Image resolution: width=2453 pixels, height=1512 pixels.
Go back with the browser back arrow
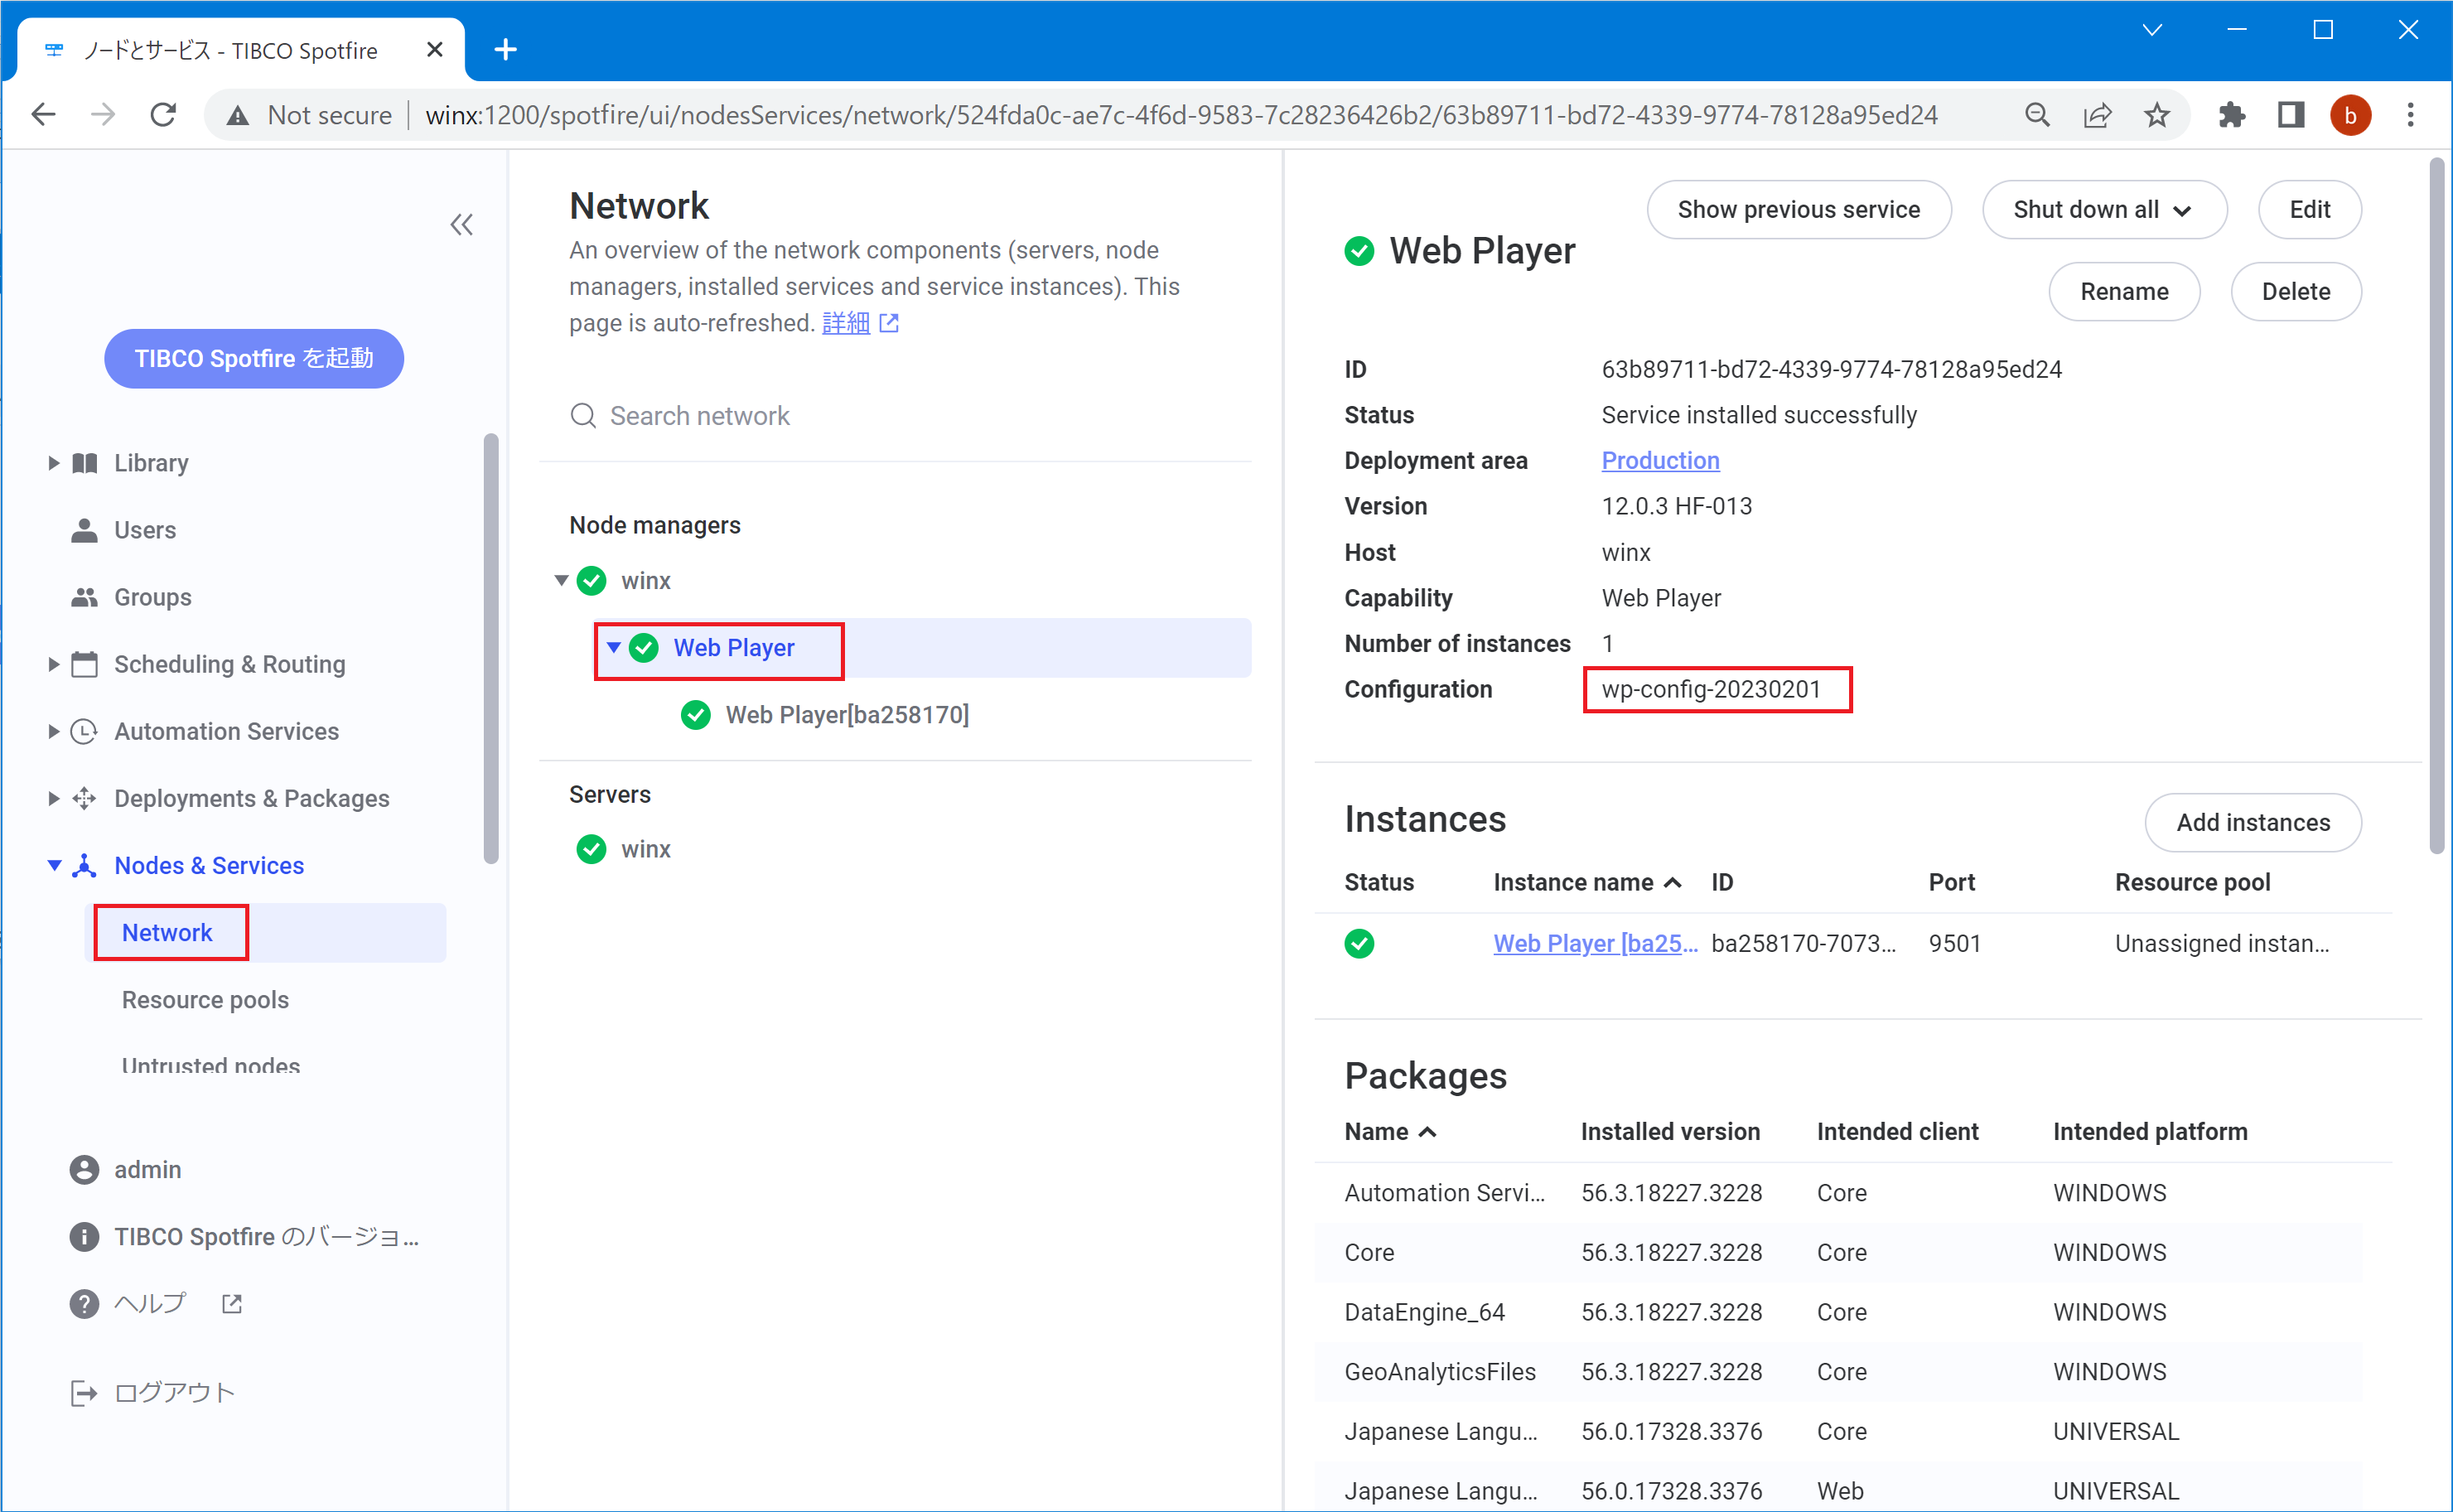(43, 115)
